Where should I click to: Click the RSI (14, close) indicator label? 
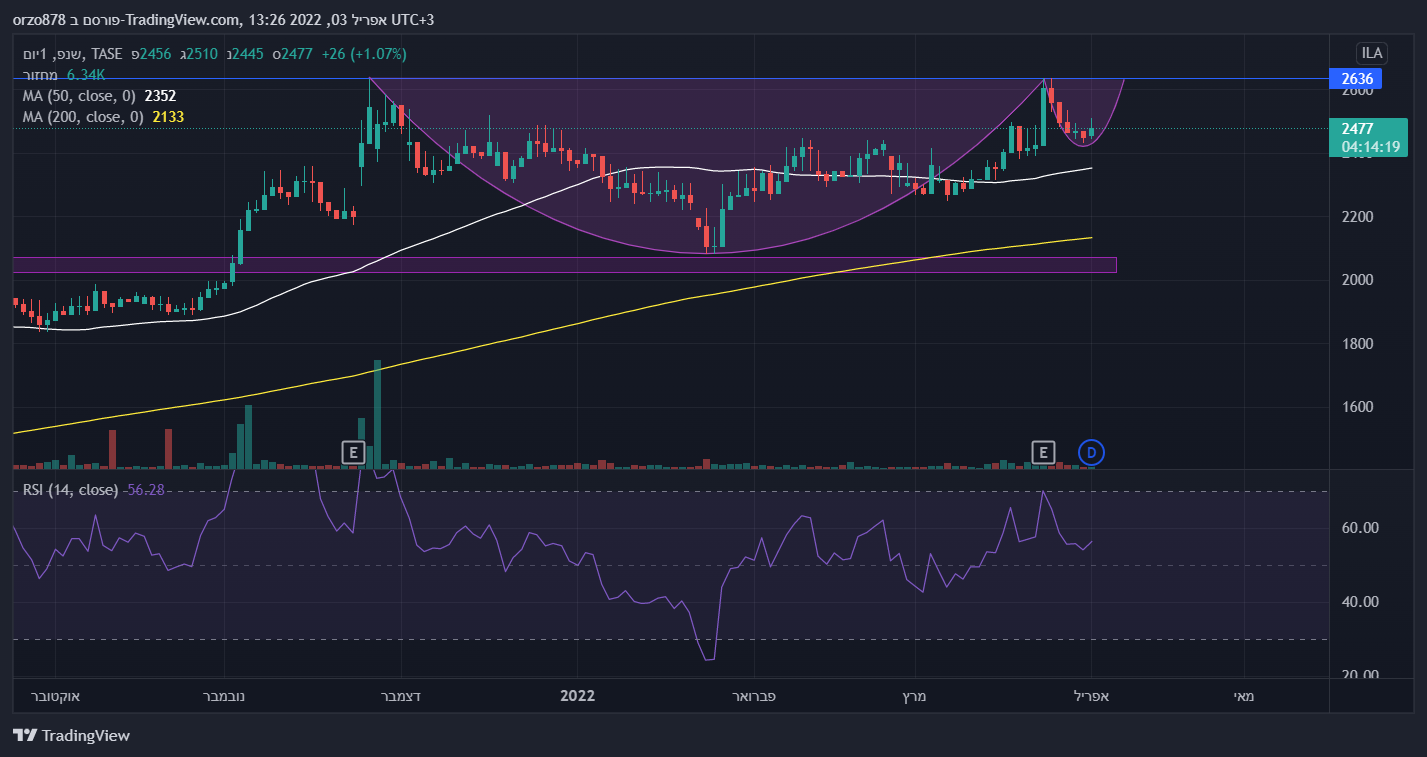click(x=70, y=490)
